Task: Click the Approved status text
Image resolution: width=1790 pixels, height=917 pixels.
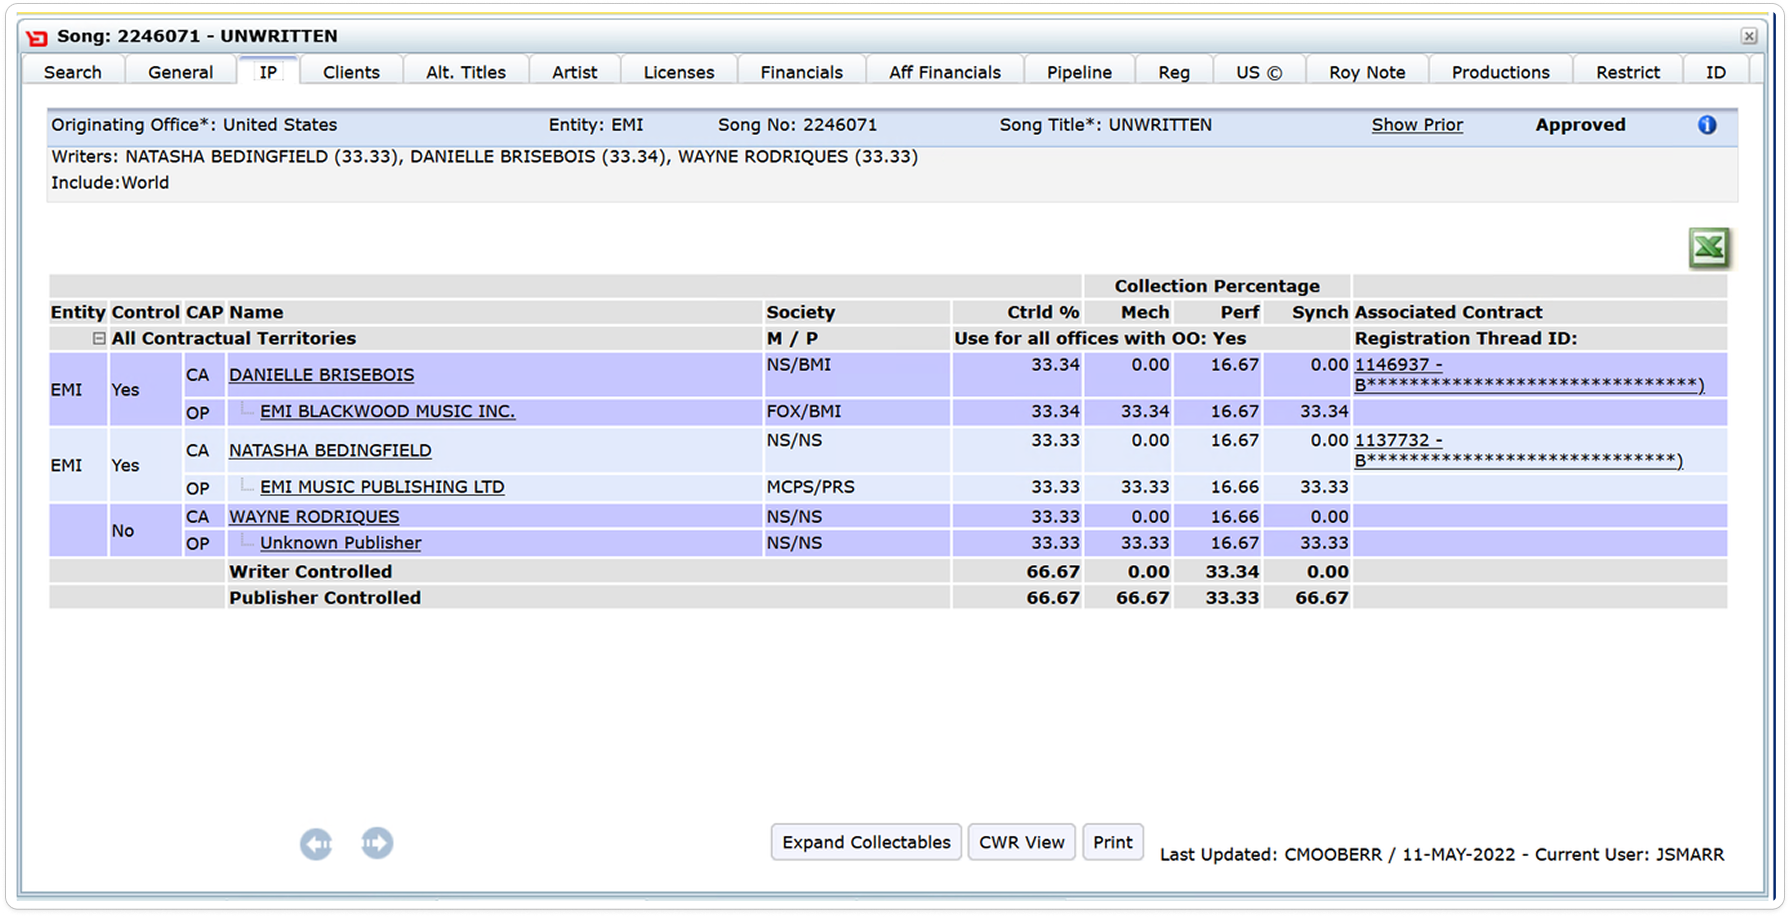Action: click(x=1581, y=125)
